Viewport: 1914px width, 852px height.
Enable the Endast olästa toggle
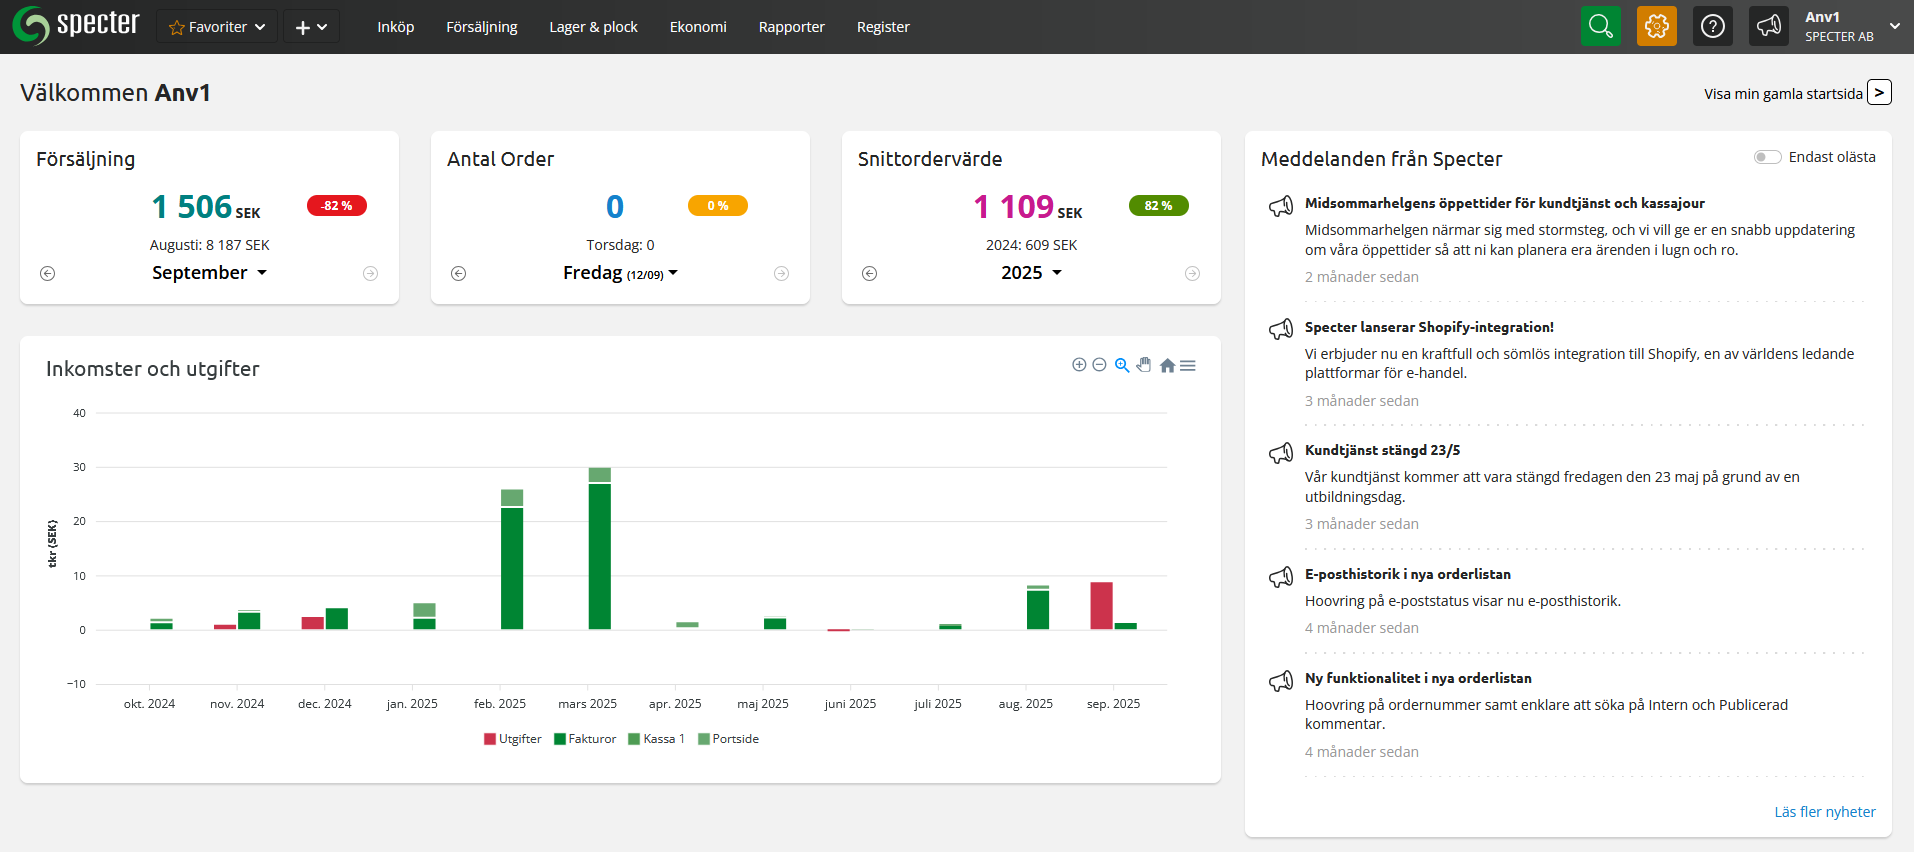pyautogui.click(x=1767, y=157)
